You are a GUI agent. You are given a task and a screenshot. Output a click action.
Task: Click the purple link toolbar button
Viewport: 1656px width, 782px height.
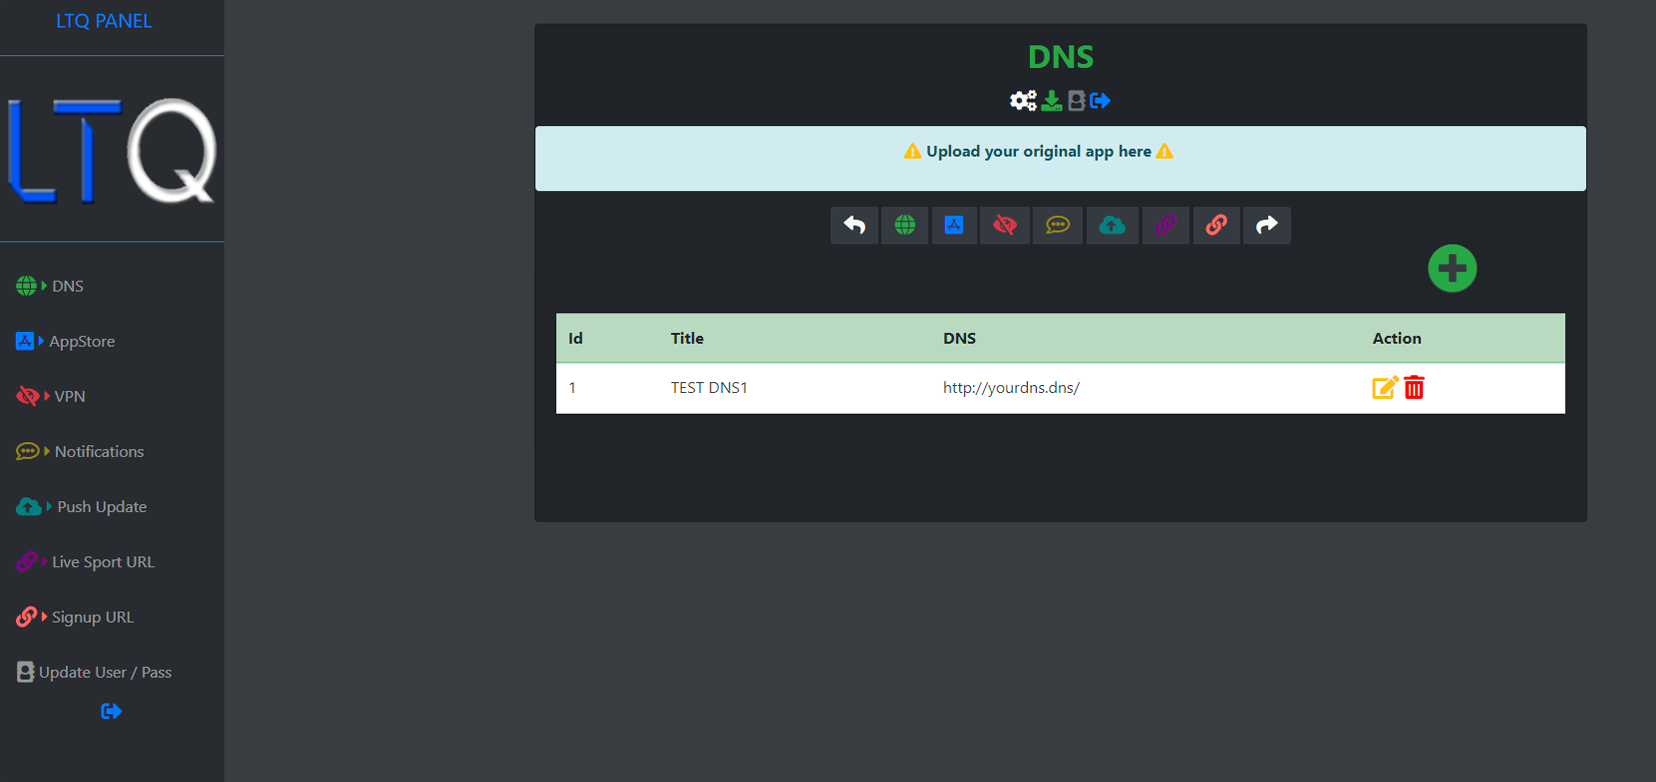coord(1165,226)
